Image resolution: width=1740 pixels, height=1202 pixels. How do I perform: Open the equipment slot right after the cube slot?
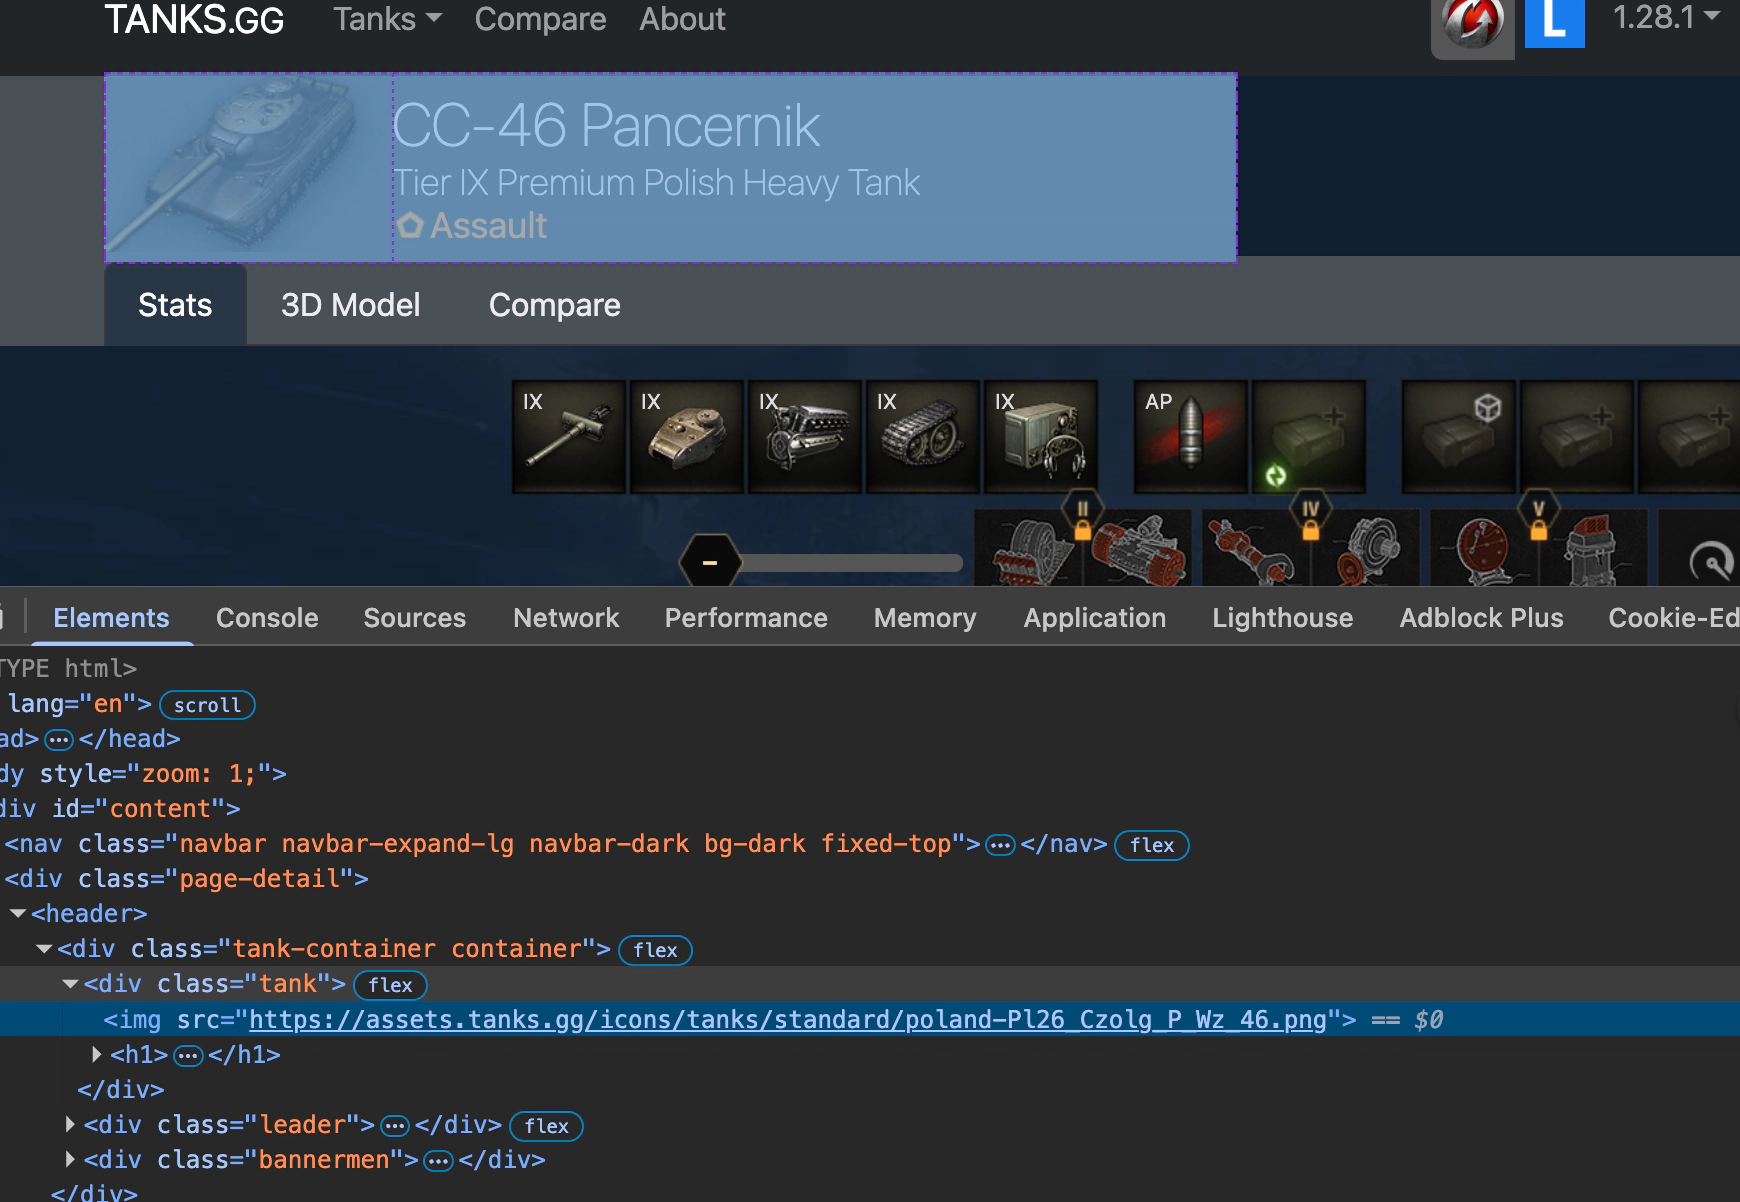pyautogui.click(x=1577, y=436)
